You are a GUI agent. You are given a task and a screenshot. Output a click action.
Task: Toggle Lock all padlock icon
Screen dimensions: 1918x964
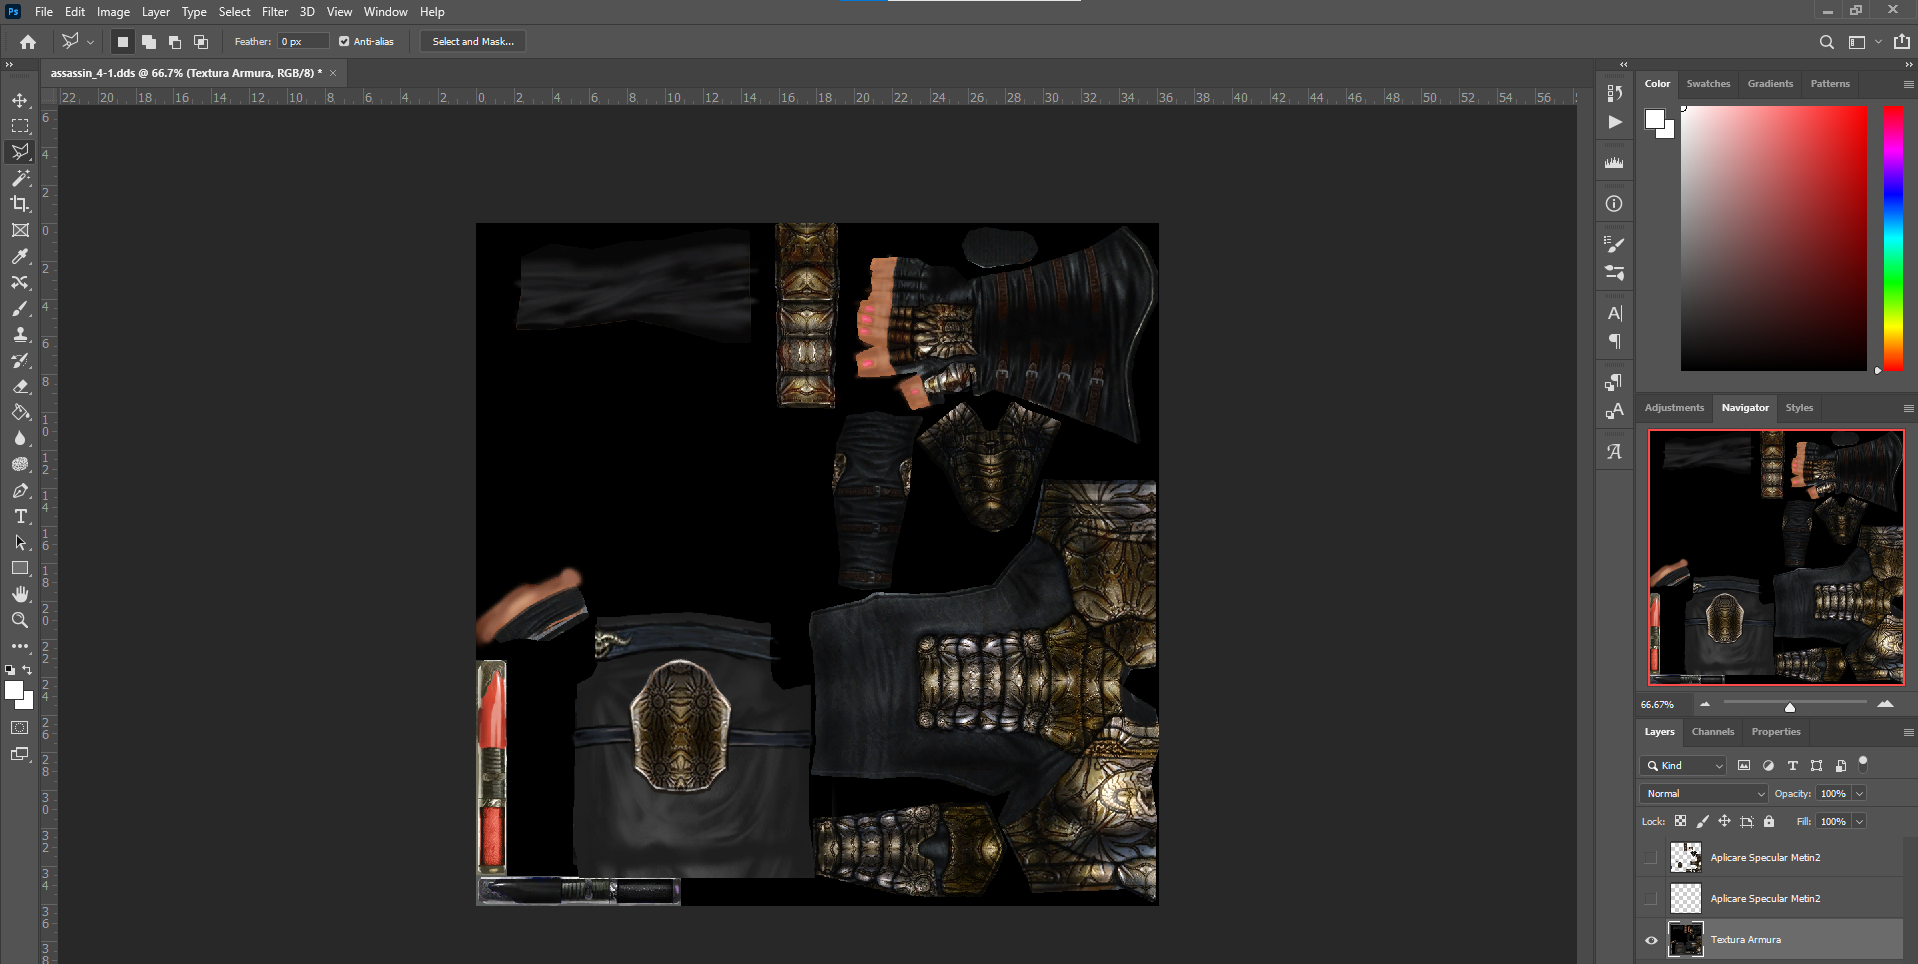click(x=1769, y=821)
